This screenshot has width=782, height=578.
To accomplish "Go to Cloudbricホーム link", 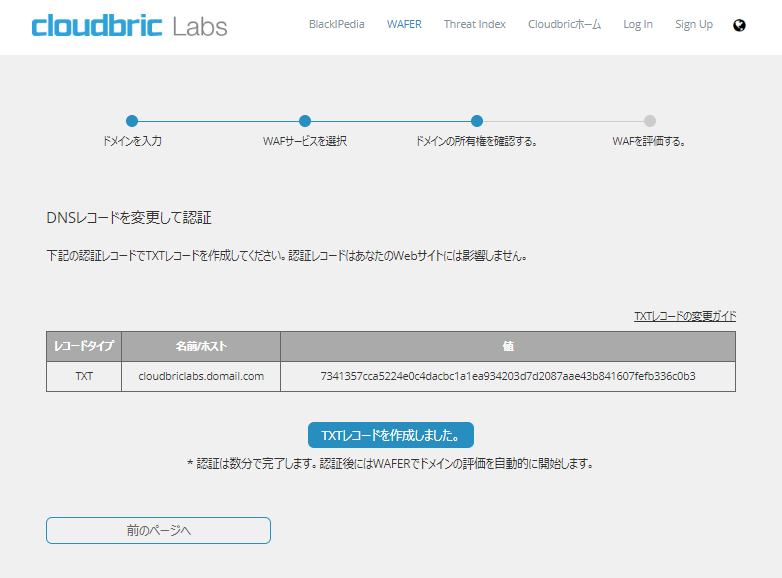I will click(x=565, y=24).
